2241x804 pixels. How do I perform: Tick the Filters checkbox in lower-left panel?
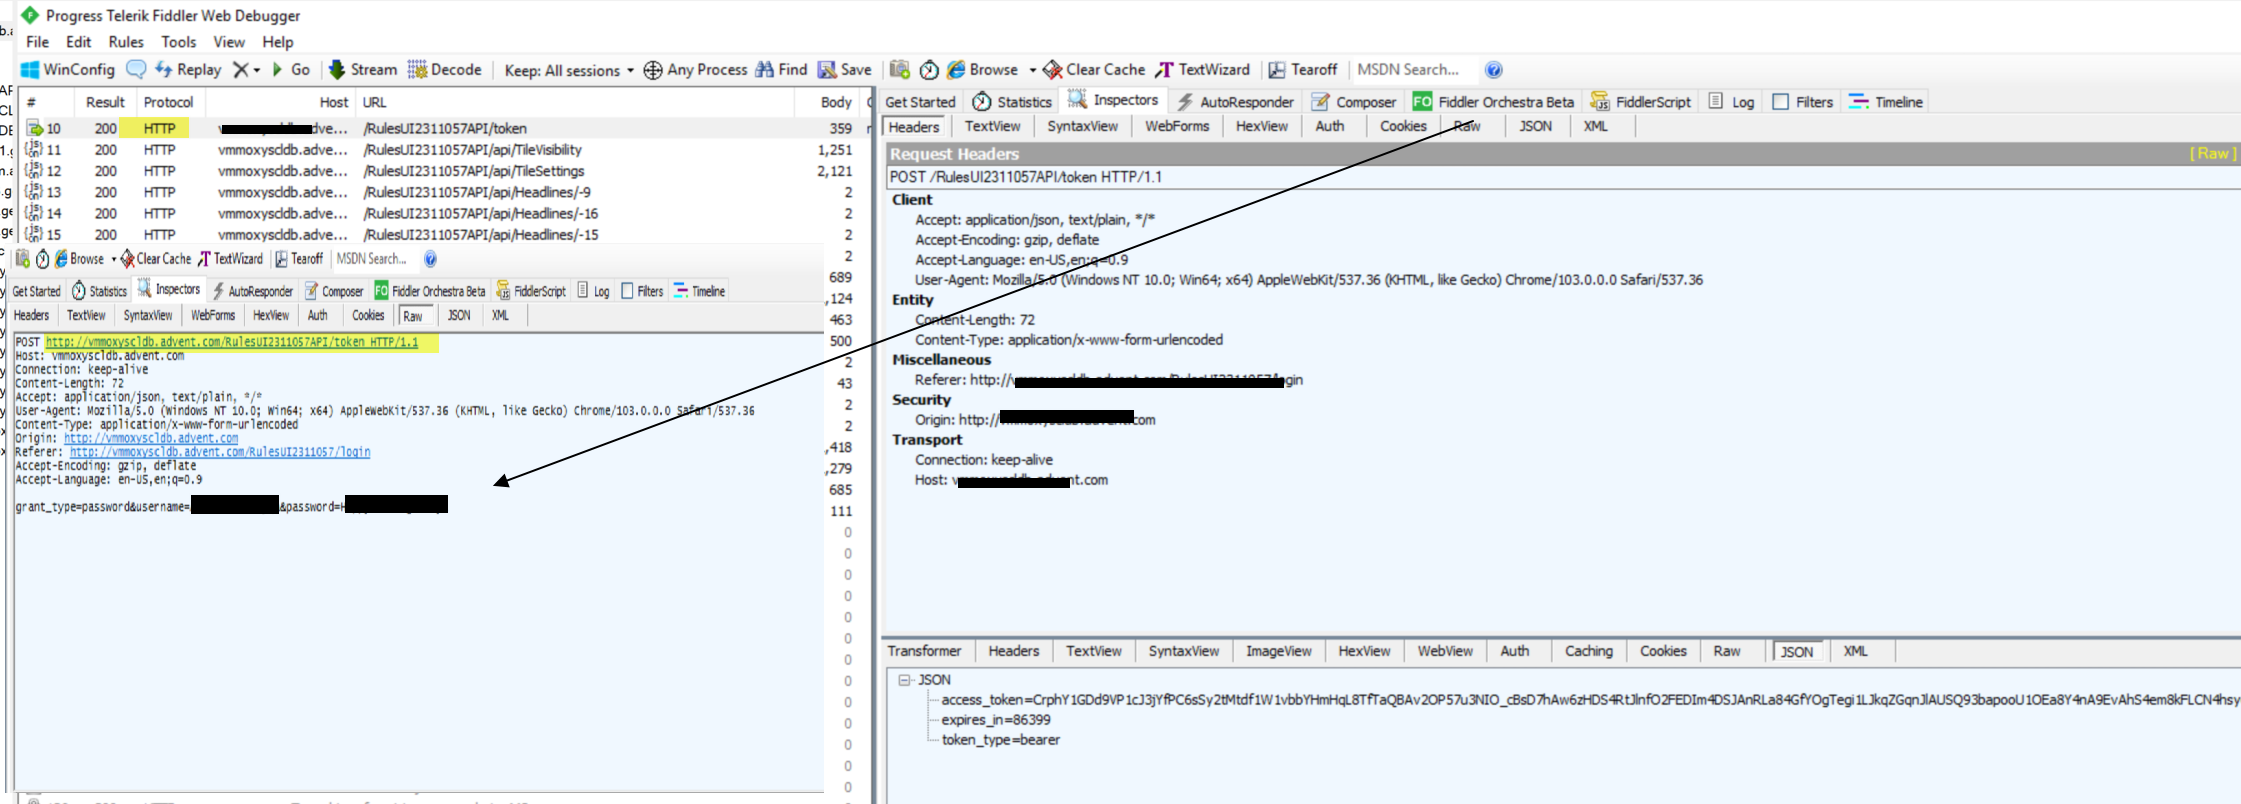pos(628,291)
